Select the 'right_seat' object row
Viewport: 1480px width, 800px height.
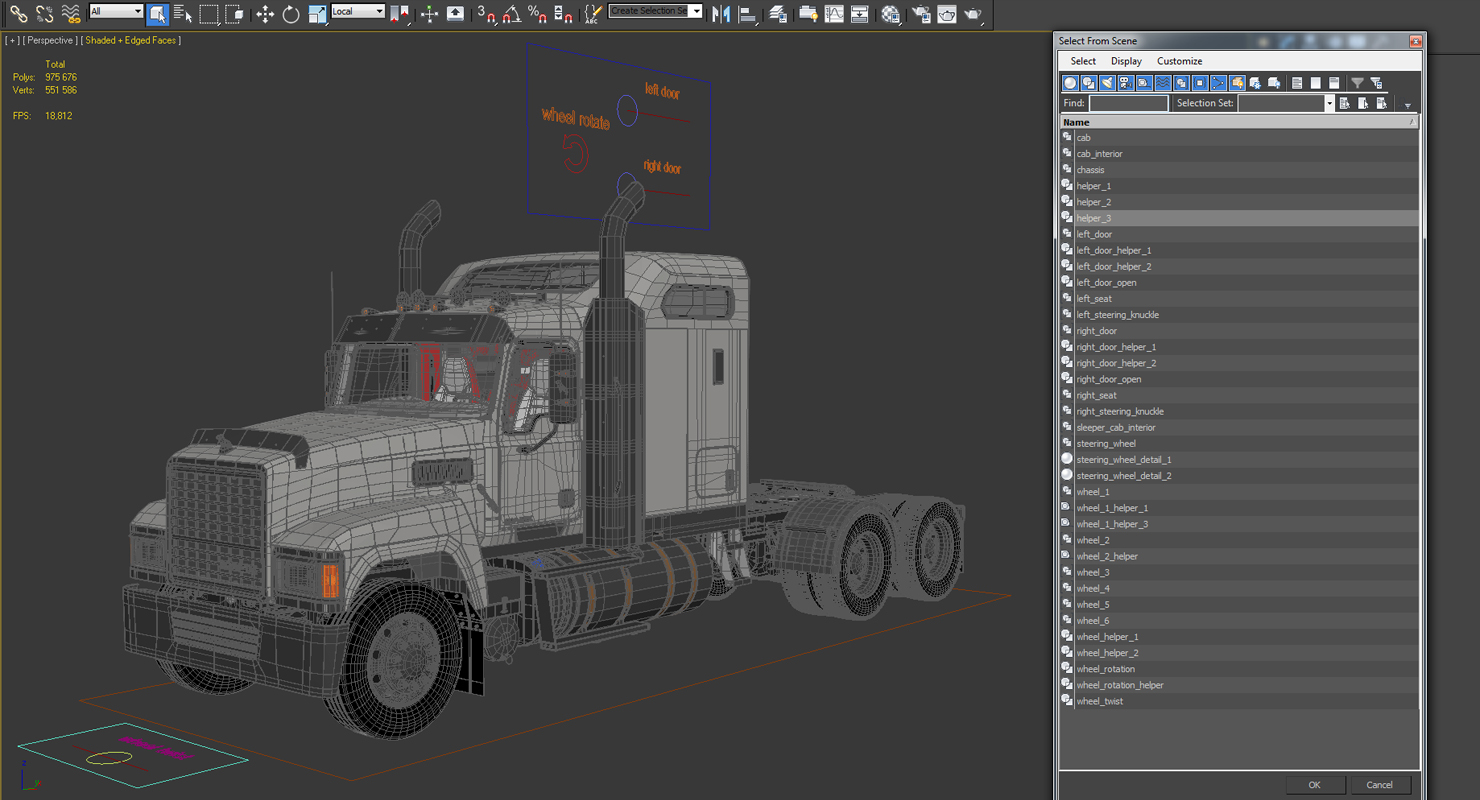(1239, 395)
